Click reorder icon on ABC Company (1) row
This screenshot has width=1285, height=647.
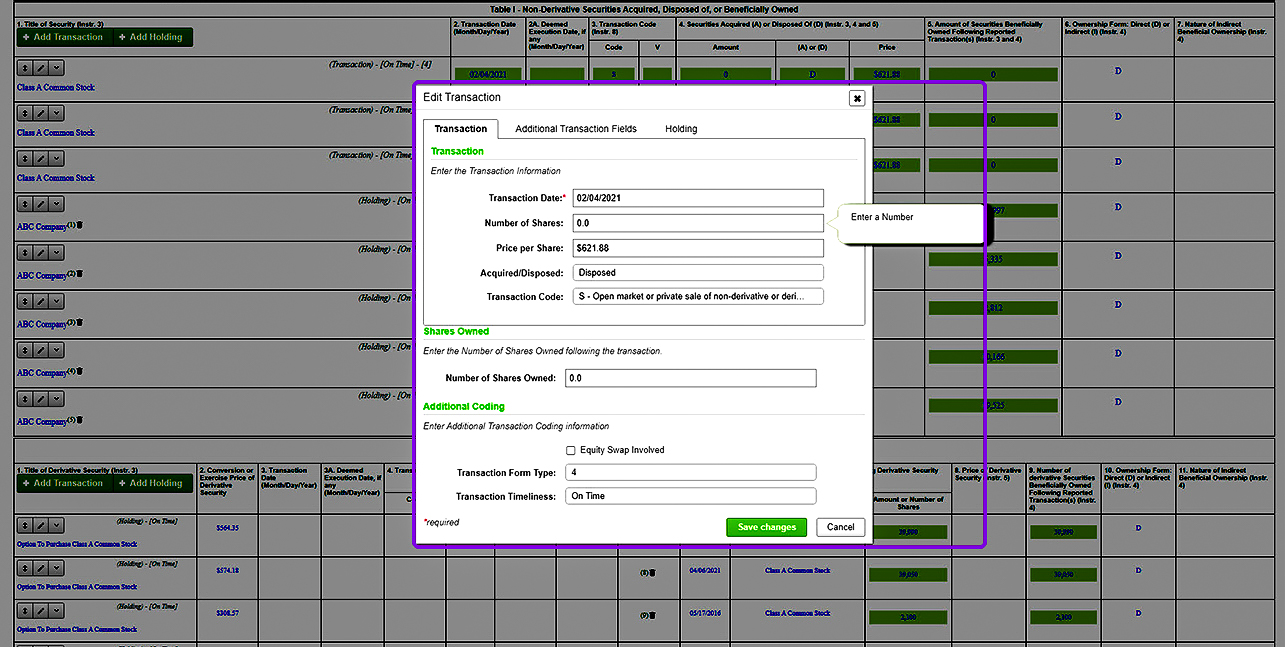[25, 204]
